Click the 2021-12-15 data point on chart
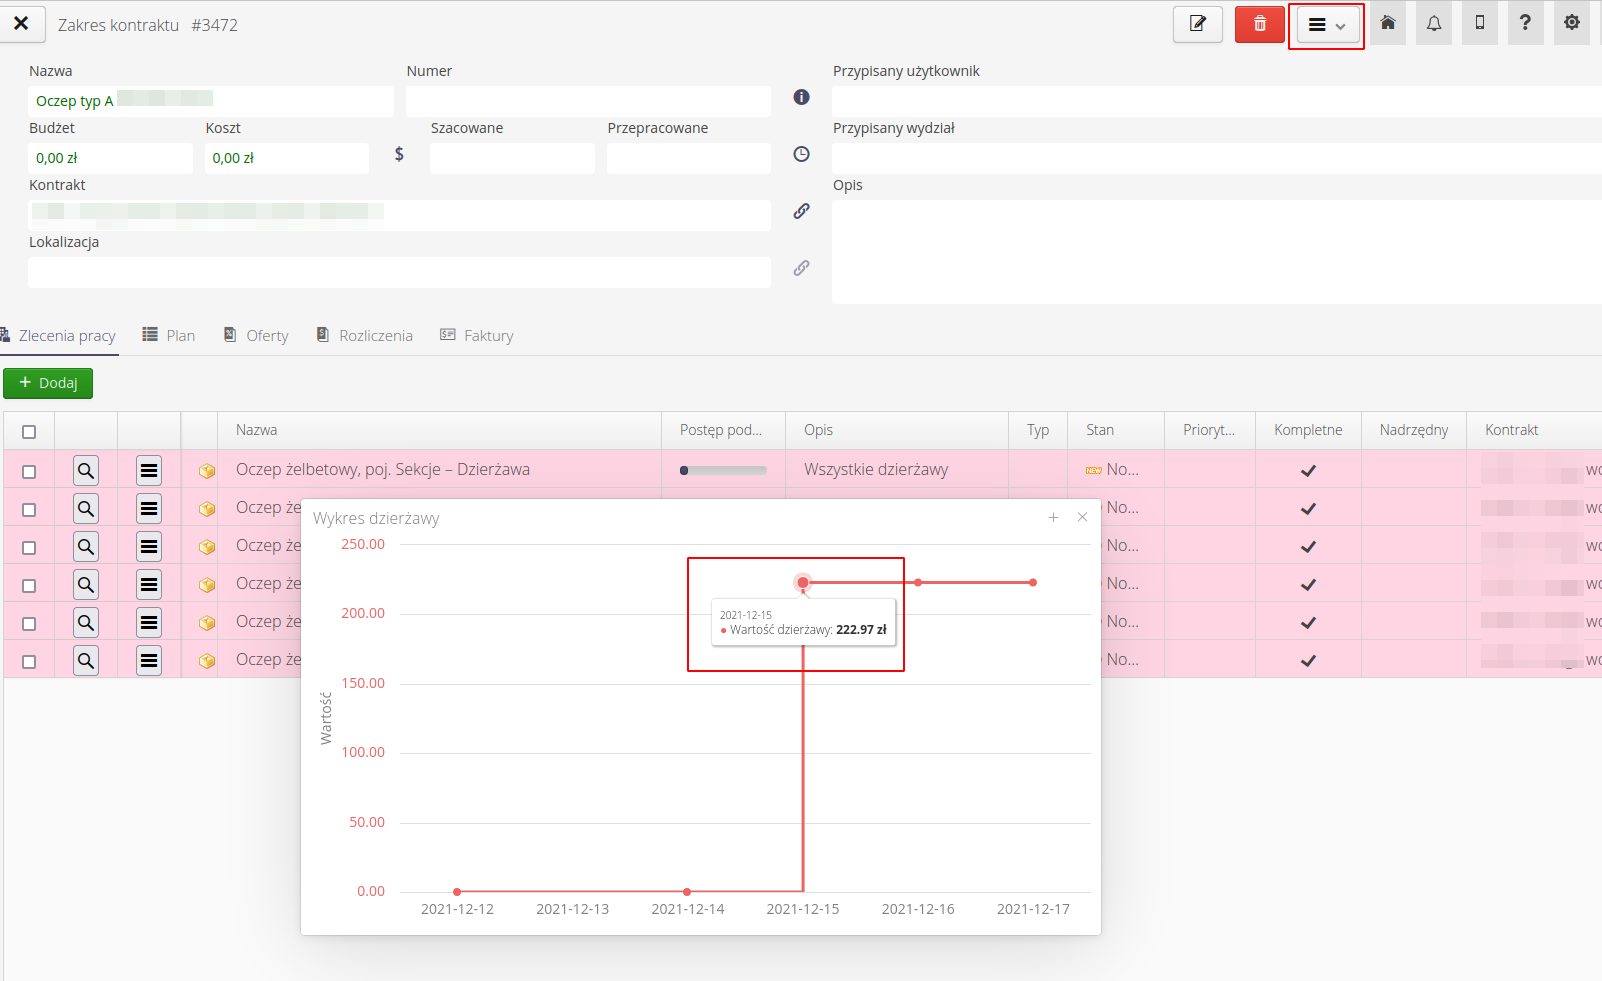Image resolution: width=1602 pixels, height=981 pixels. 803,582
